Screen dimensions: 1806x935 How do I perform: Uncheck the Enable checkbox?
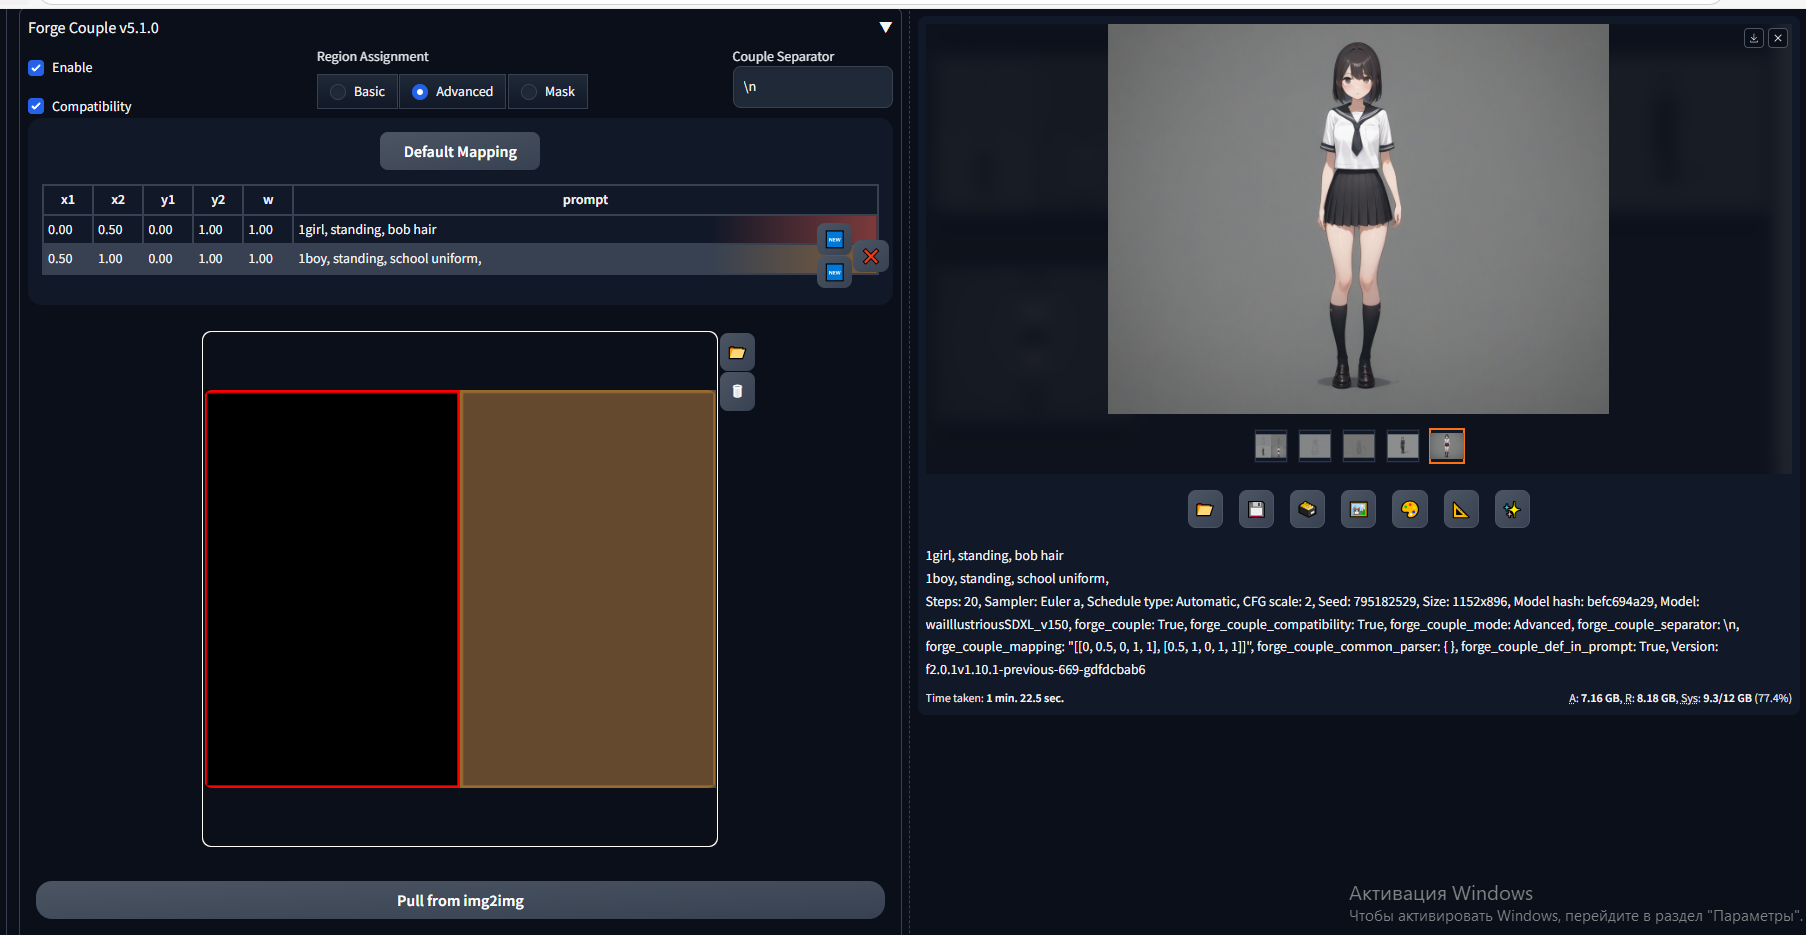(x=37, y=68)
